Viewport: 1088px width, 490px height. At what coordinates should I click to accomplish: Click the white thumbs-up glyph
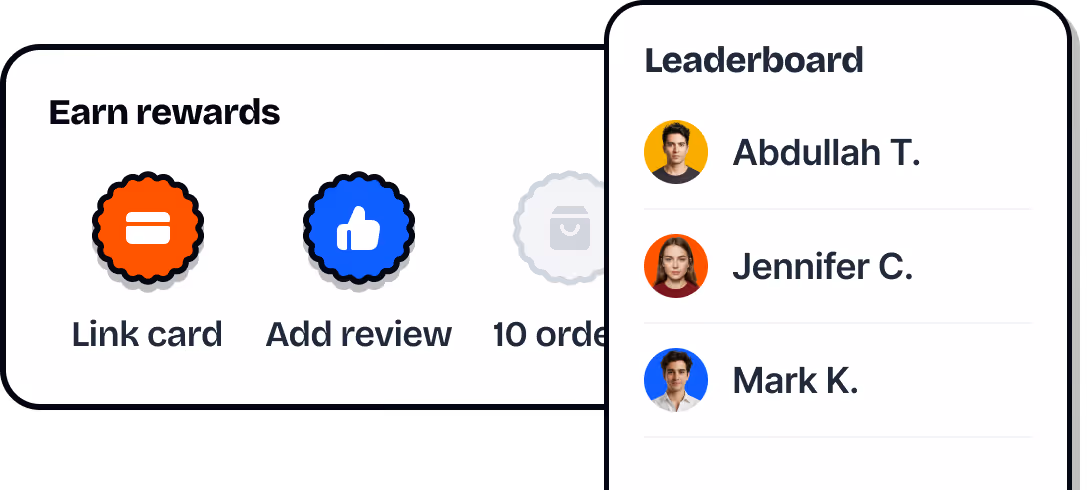pos(359,228)
